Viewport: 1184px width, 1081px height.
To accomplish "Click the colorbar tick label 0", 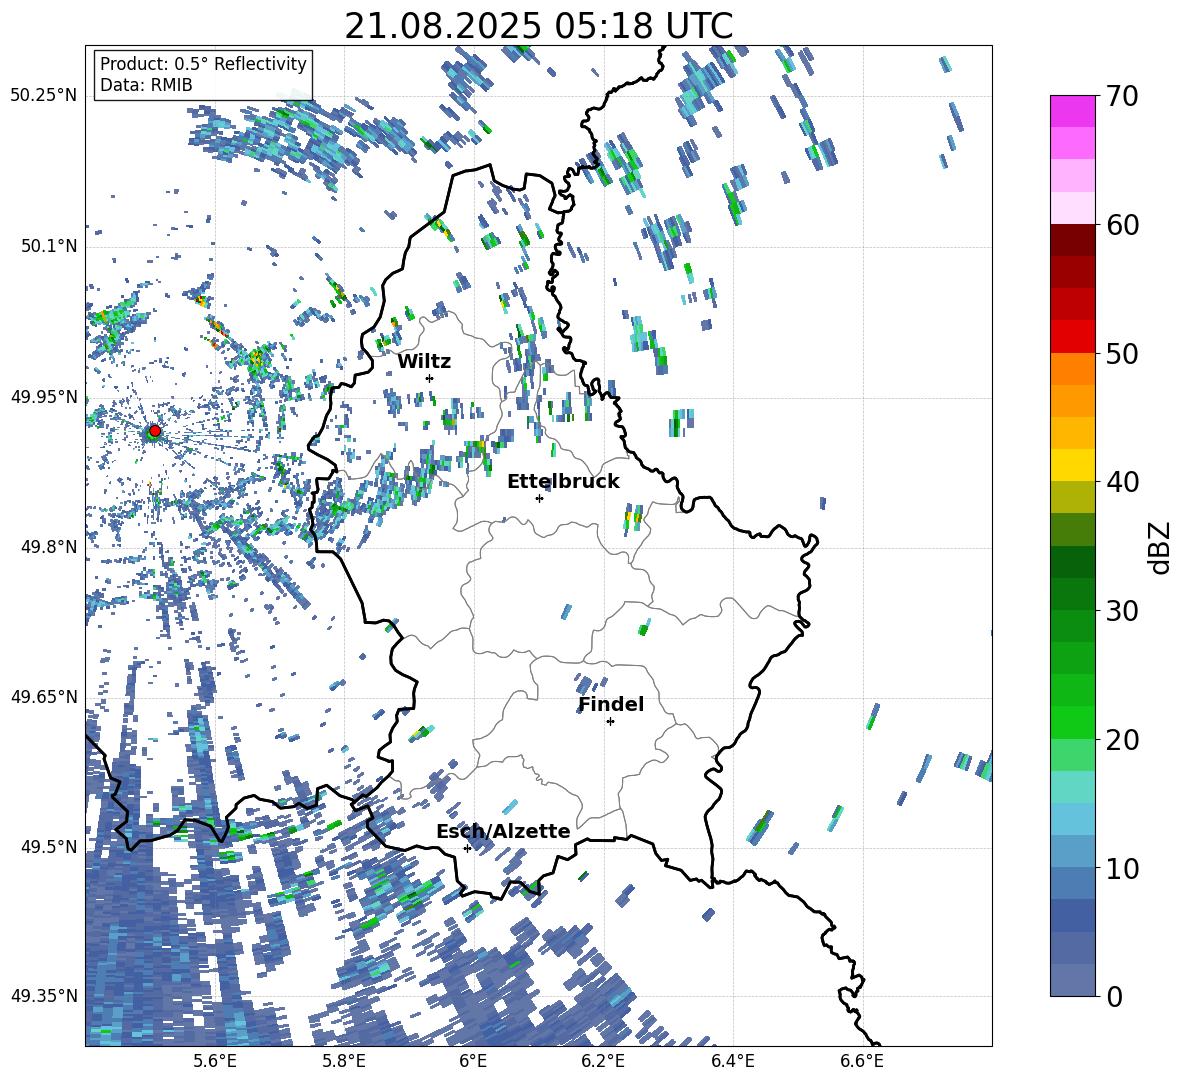I will tap(1114, 996).
